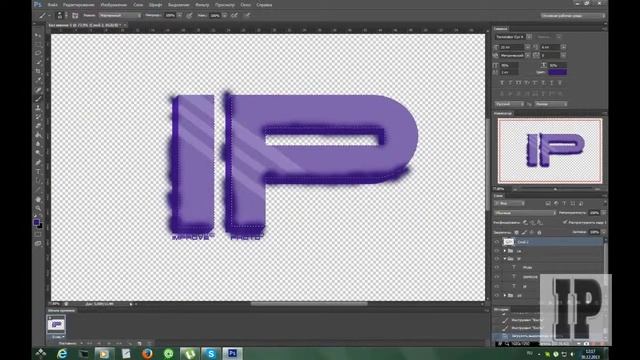
Task: Select the Dodge tool
Action: coord(38,153)
